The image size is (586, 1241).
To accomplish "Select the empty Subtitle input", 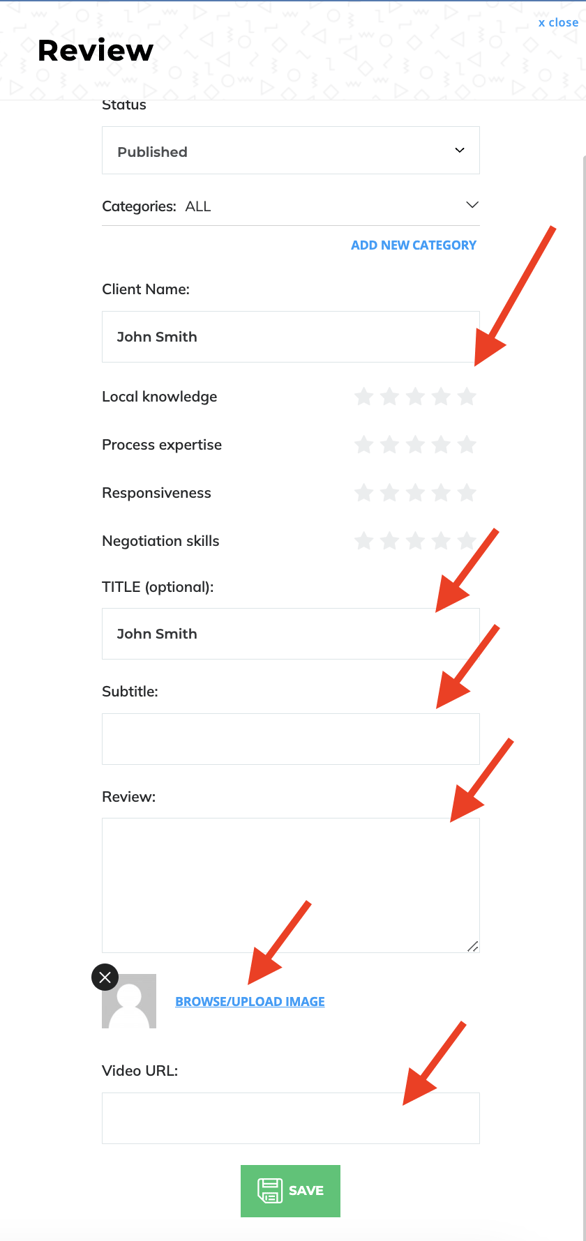I will pyautogui.click(x=291, y=739).
